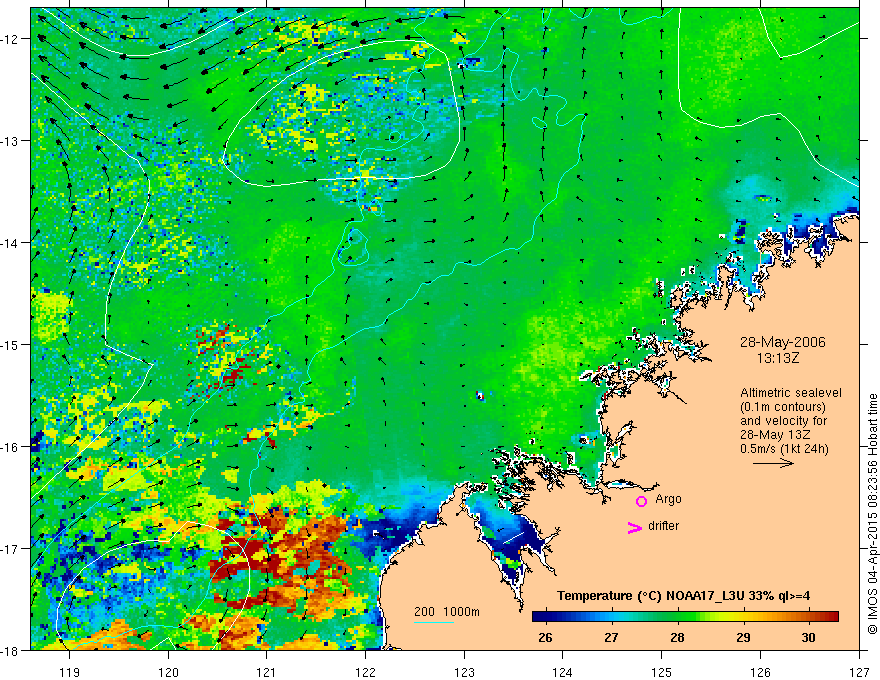Screen dimensions: 880x680
Task: Click the '200 1000m' depth label
Action: [447, 612]
